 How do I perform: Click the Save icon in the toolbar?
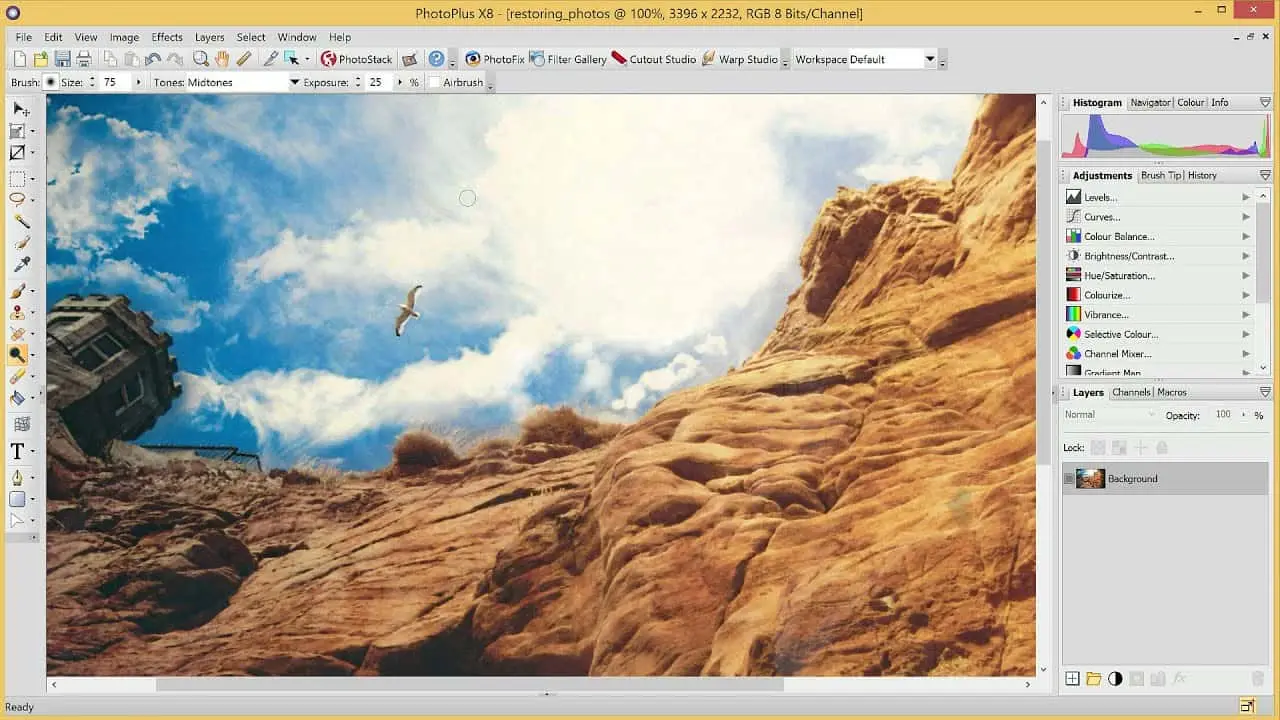[x=63, y=59]
